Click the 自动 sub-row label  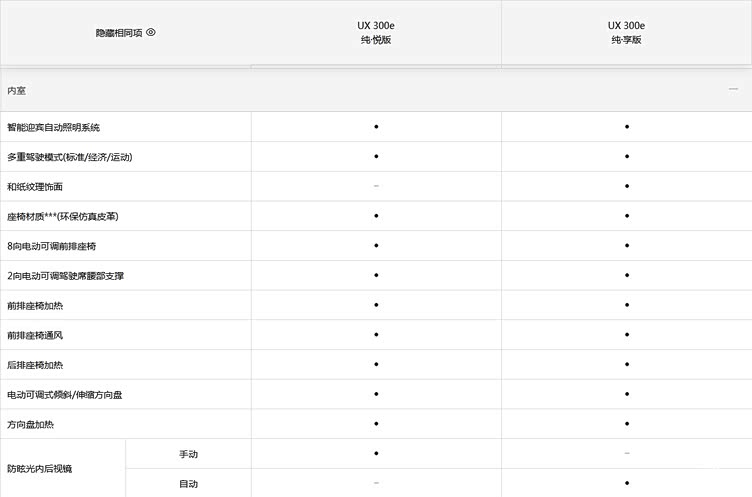point(188,484)
